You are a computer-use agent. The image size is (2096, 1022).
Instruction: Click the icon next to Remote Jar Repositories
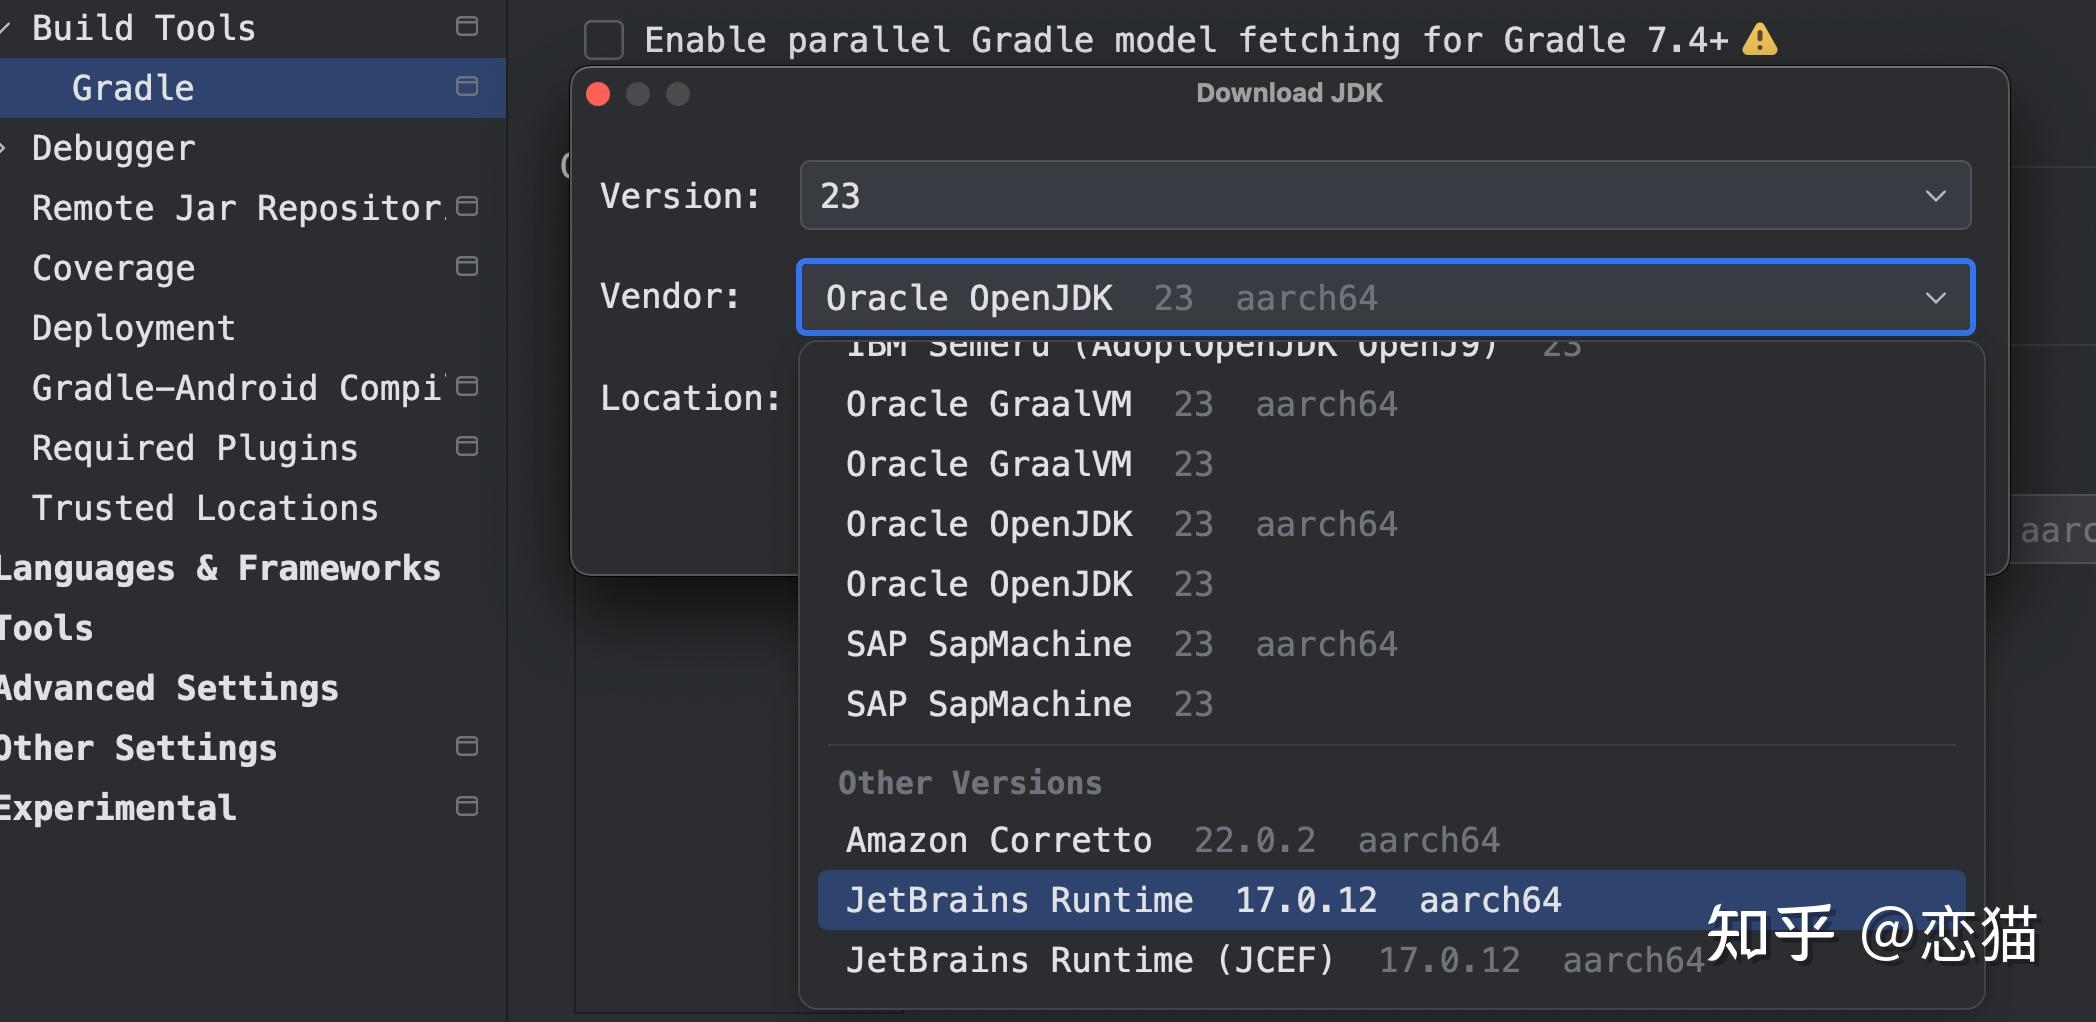466,206
